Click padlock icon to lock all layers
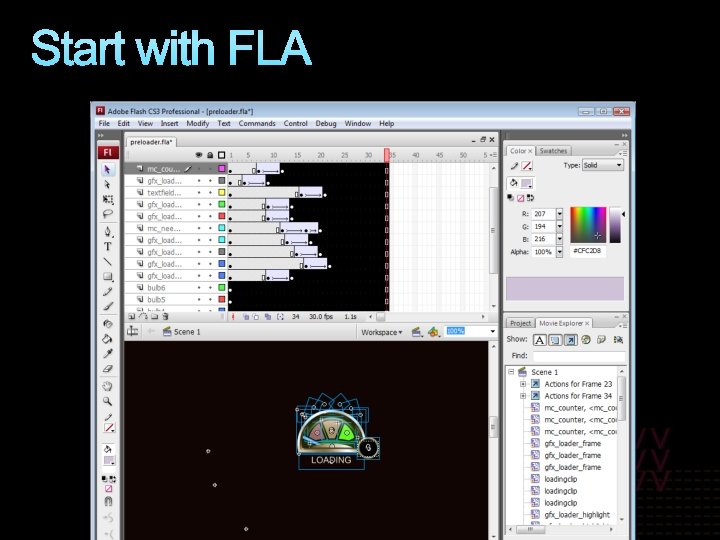720x540 pixels. click(x=210, y=155)
